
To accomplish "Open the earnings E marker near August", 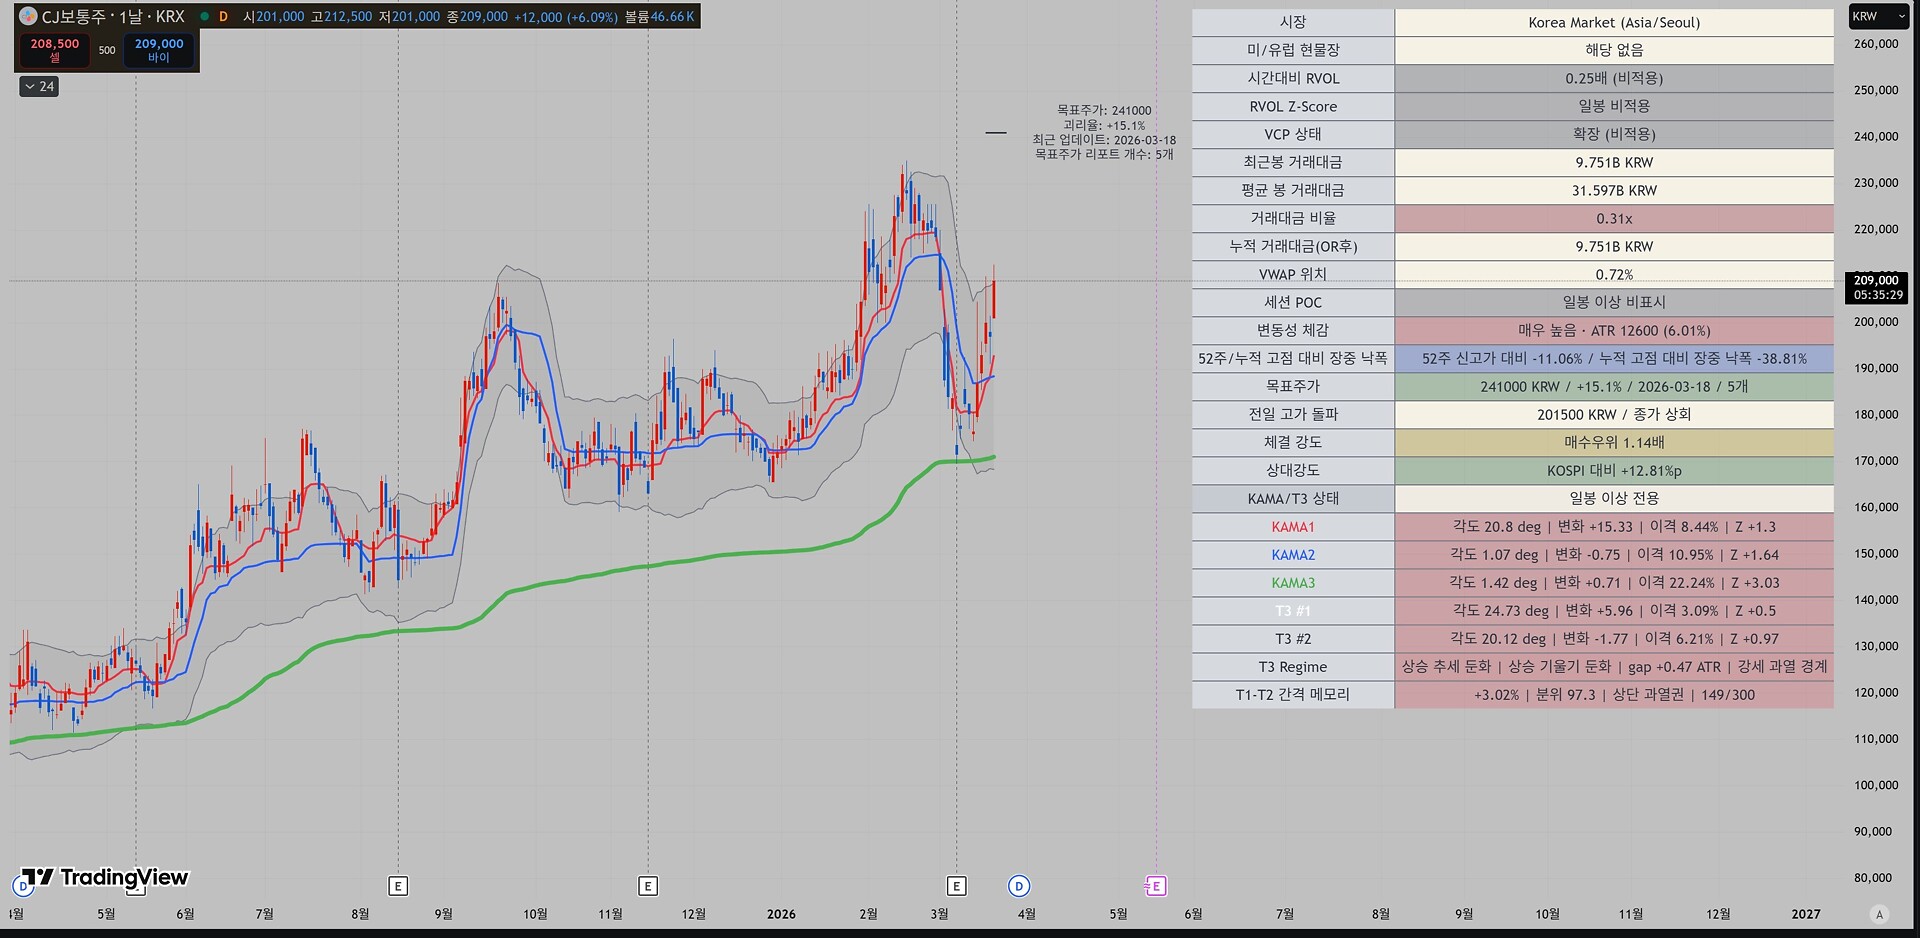I will (398, 886).
